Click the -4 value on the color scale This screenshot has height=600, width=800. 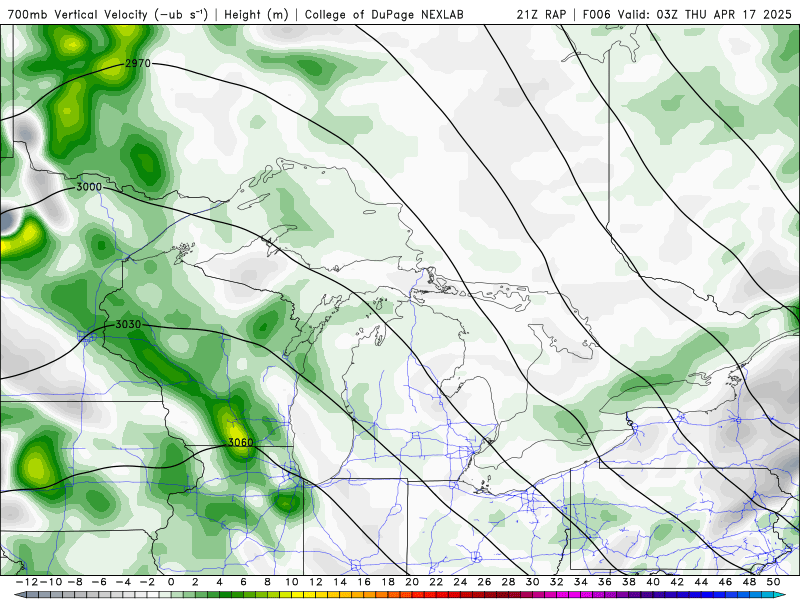tap(122, 582)
